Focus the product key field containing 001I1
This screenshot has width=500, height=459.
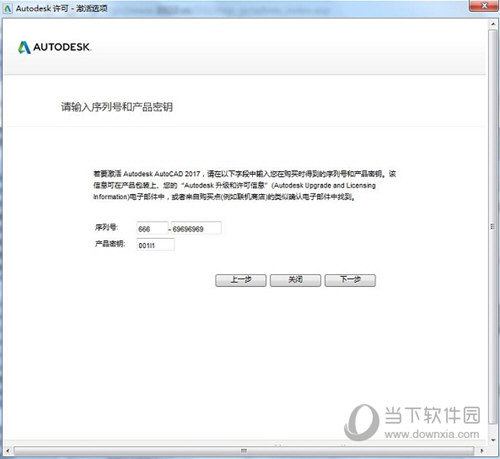click(x=155, y=245)
